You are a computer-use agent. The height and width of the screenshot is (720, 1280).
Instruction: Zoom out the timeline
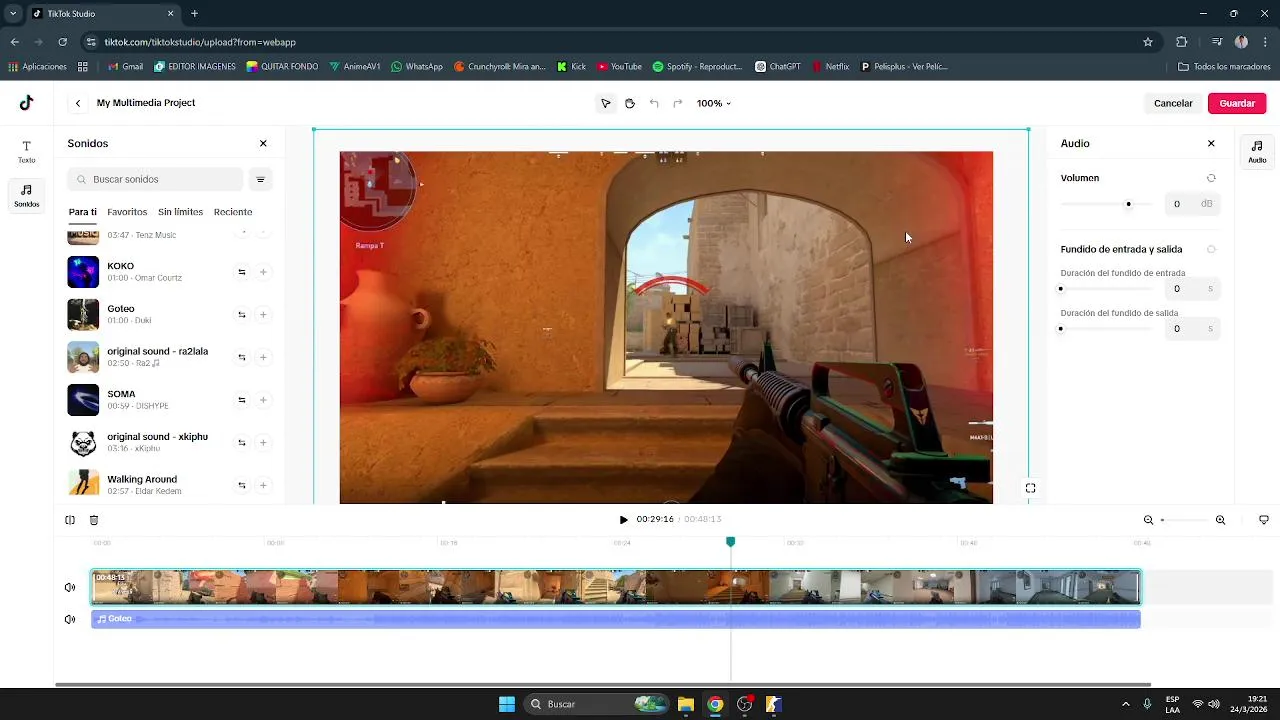1148,520
